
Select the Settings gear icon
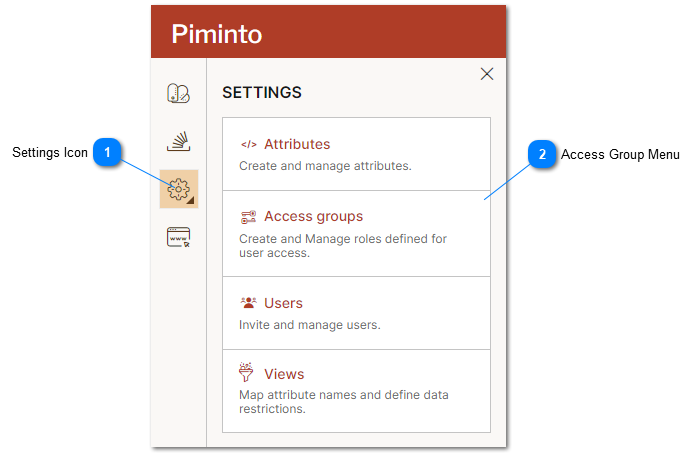(x=178, y=189)
